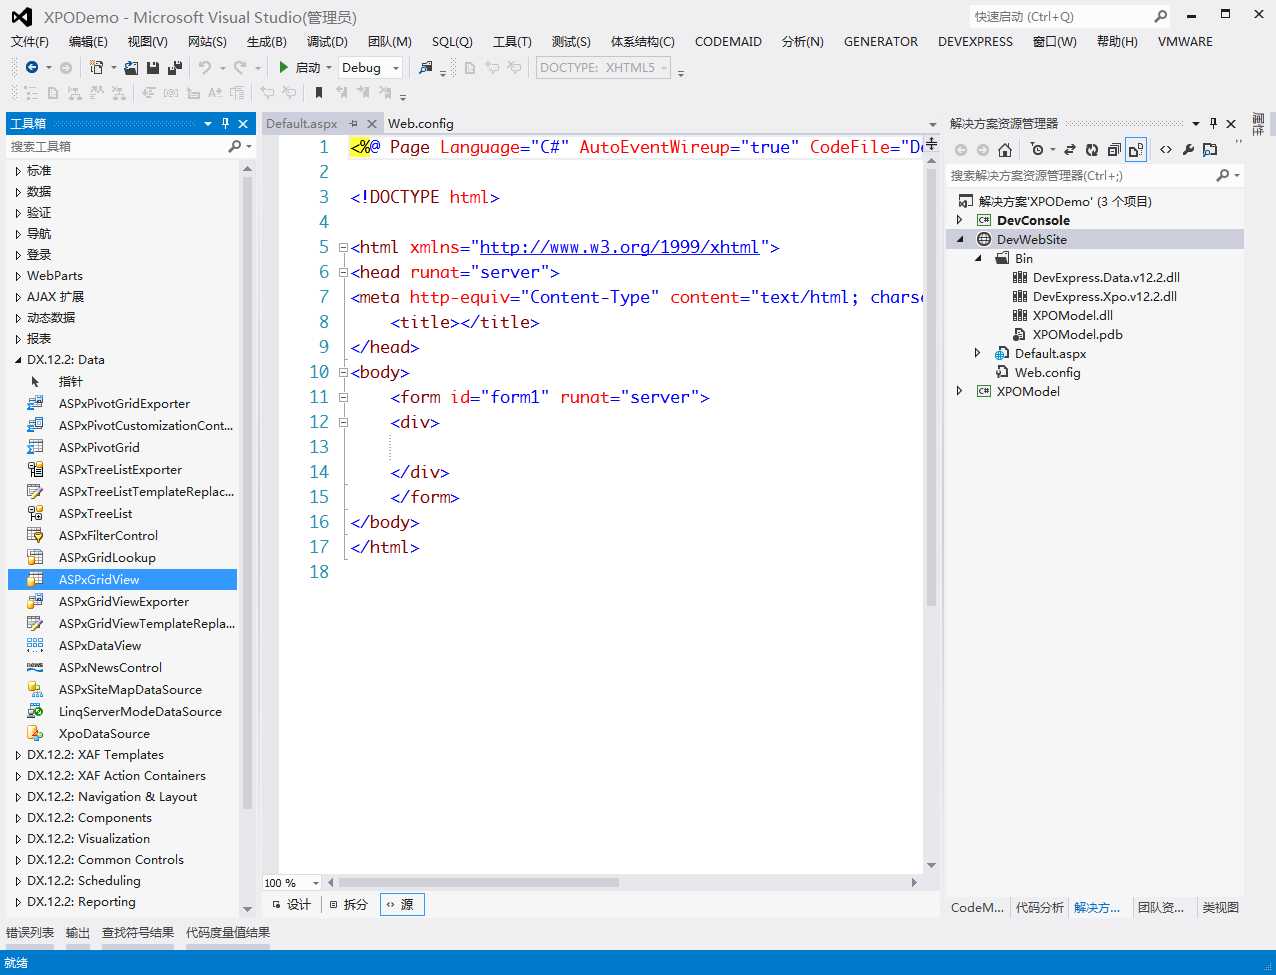Click the w3.org xhtml namespace link
Viewport: 1276px width, 975px height.
tap(619, 247)
